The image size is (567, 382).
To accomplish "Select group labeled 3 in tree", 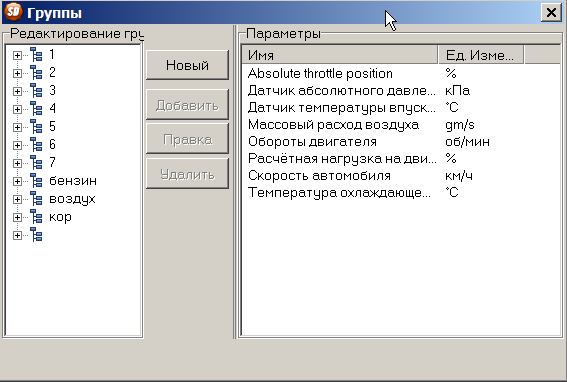I will coord(52,90).
